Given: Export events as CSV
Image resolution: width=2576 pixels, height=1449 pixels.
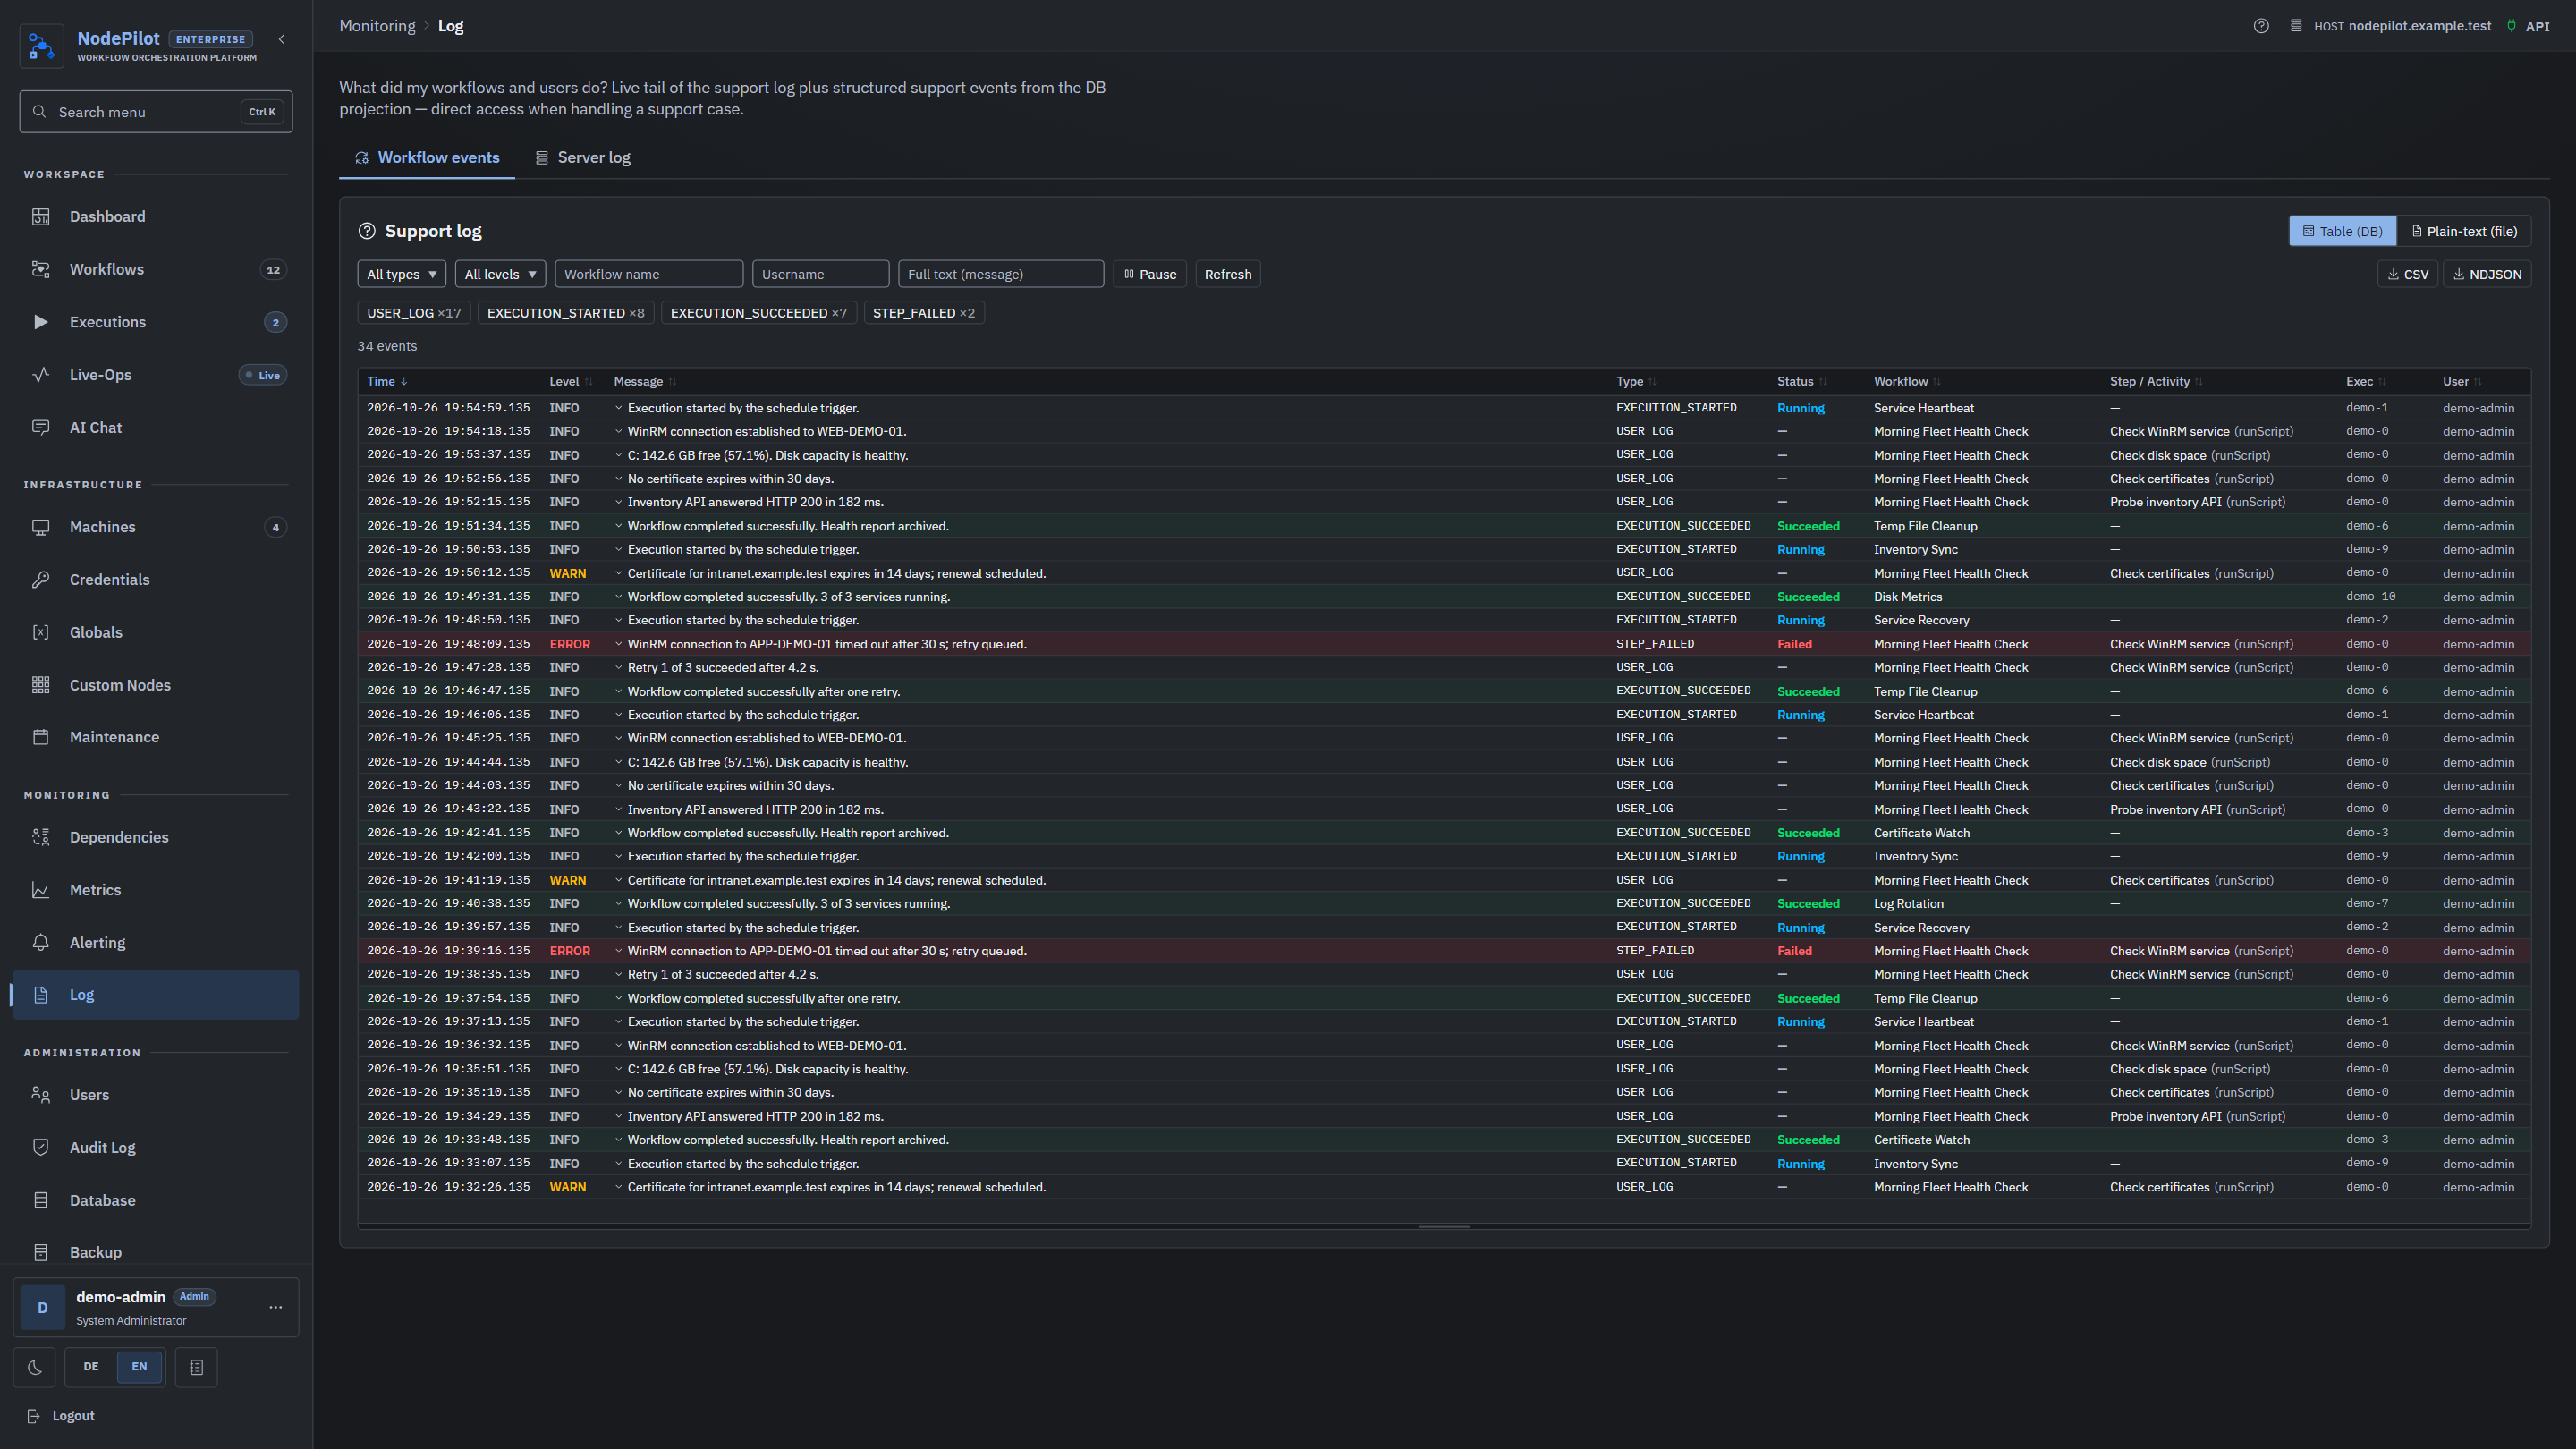Looking at the screenshot, I should [2408, 274].
